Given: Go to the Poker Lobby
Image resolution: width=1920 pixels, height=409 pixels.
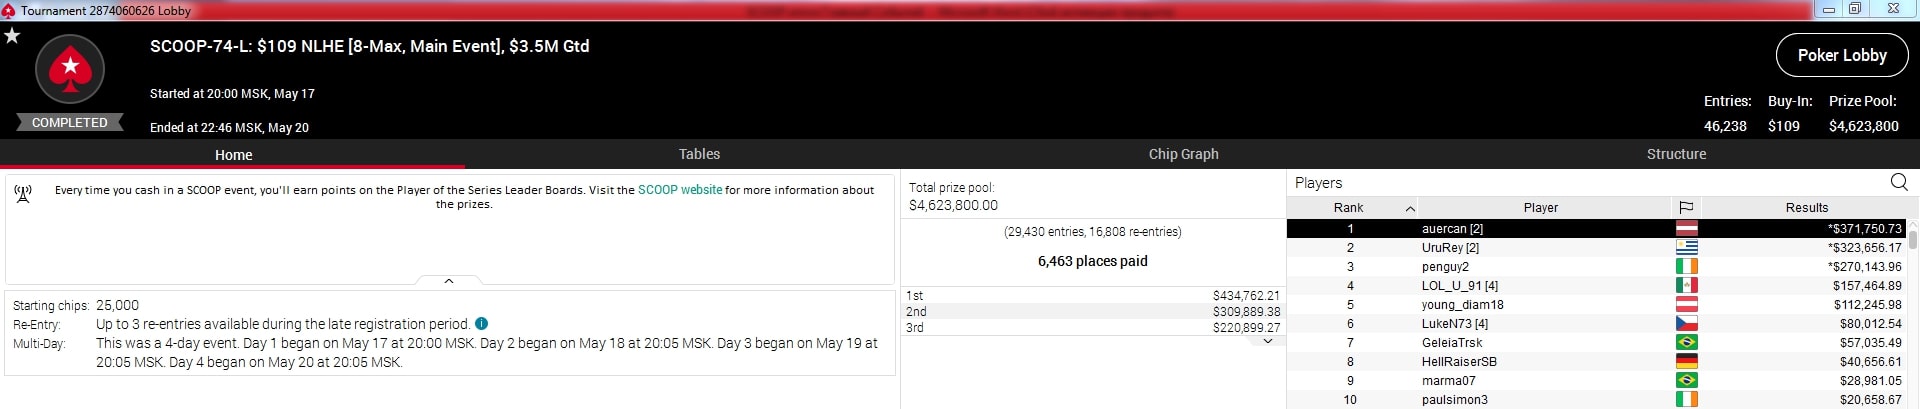Looking at the screenshot, I should 1842,56.
